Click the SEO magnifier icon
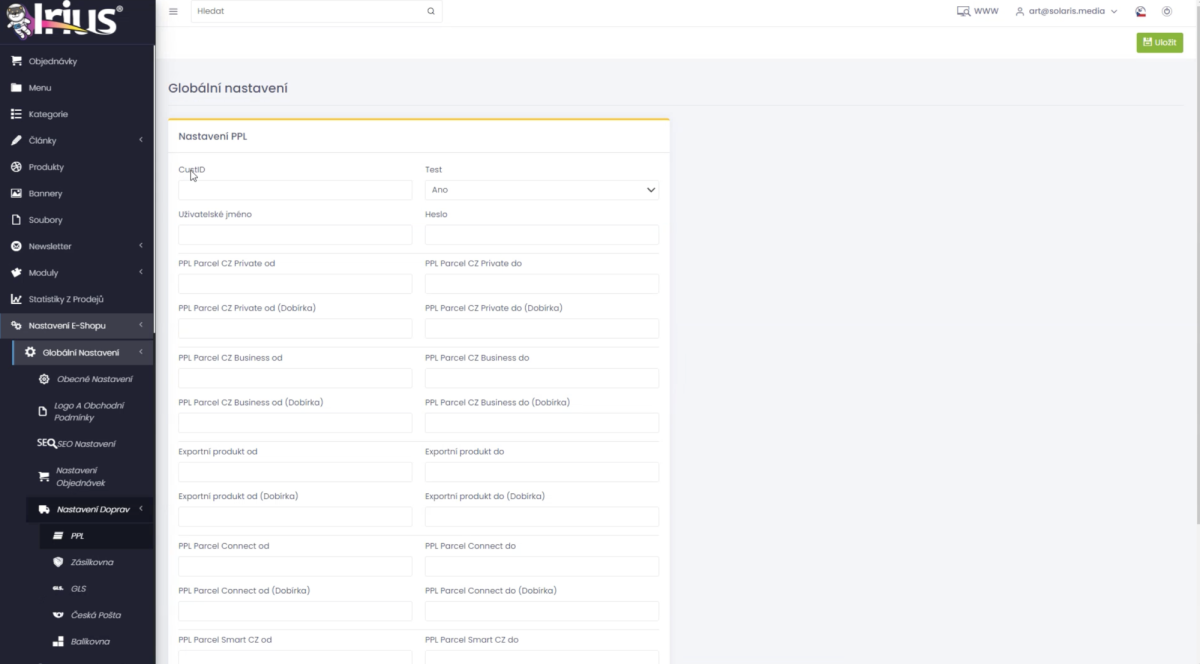 pyautogui.click(x=46, y=443)
